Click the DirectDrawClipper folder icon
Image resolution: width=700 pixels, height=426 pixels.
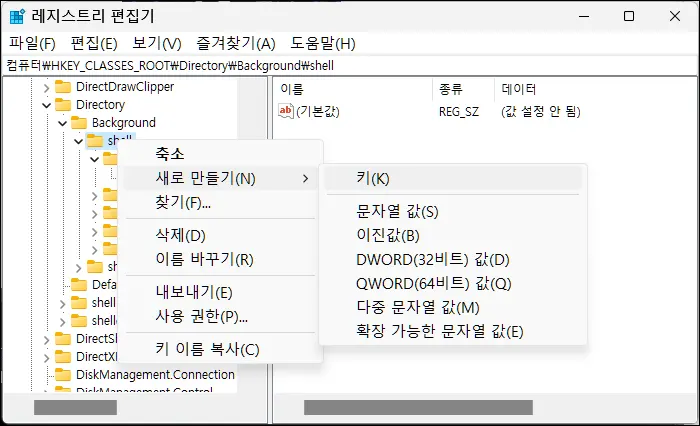point(63,87)
